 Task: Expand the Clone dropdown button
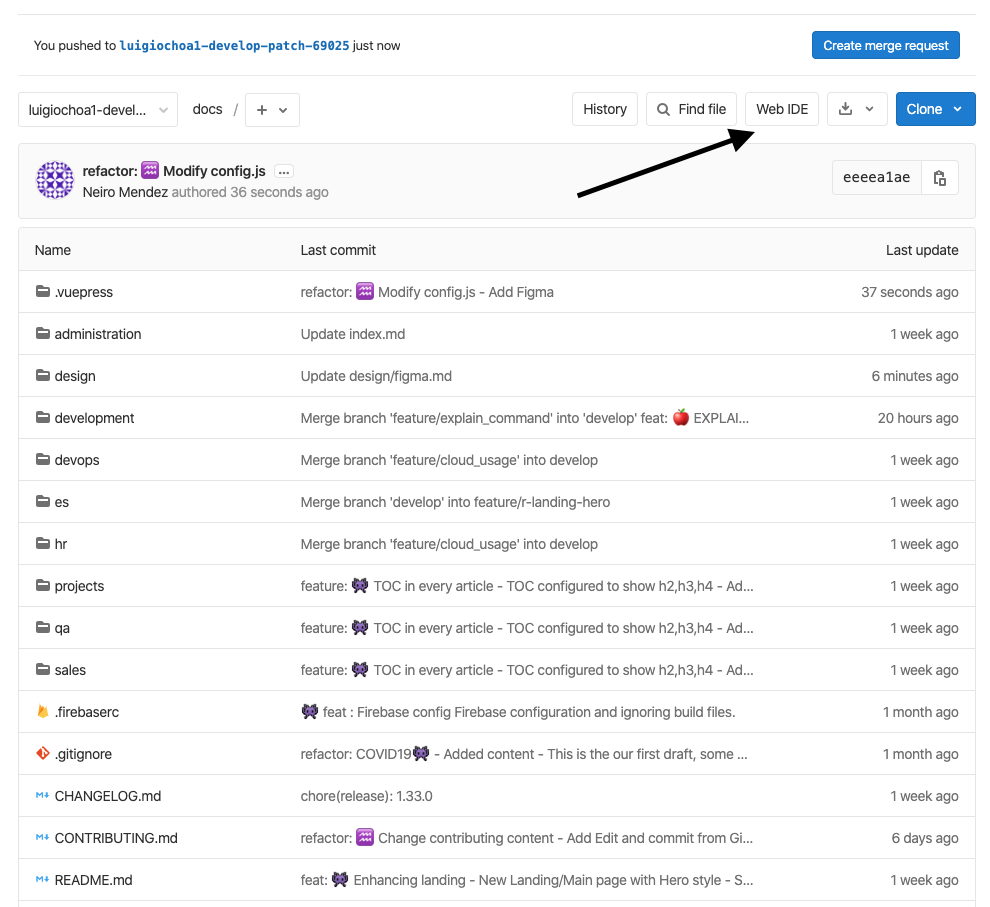(x=935, y=109)
